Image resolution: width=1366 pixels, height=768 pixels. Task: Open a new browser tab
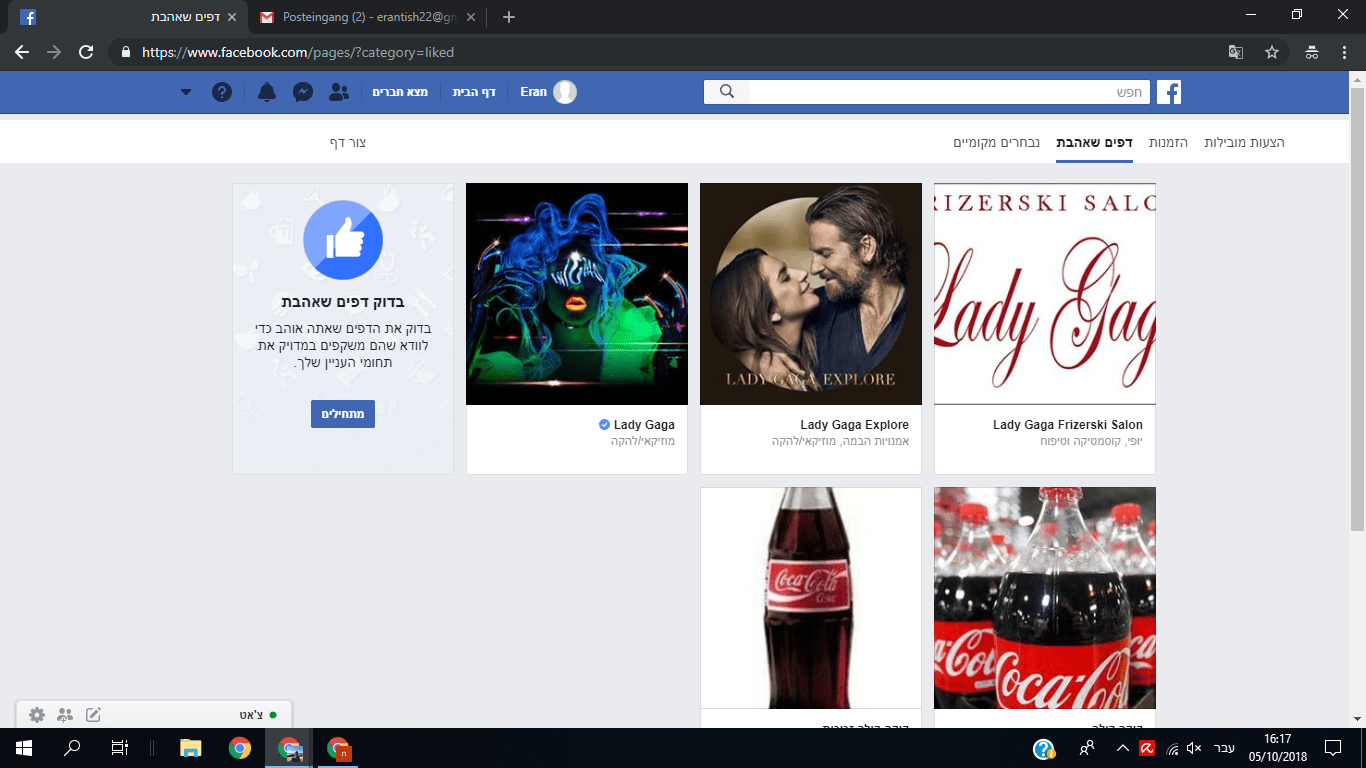point(509,17)
